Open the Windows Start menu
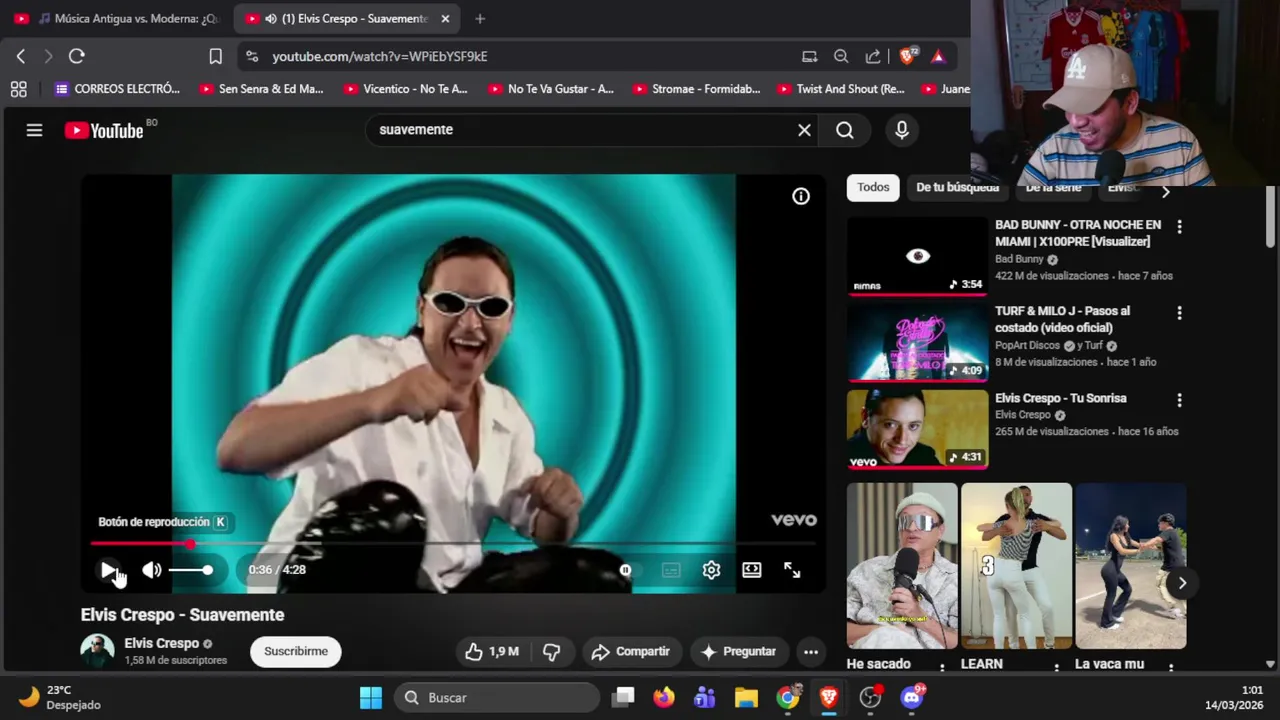This screenshot has height=720, width=1280. click(x=371, y=698)
